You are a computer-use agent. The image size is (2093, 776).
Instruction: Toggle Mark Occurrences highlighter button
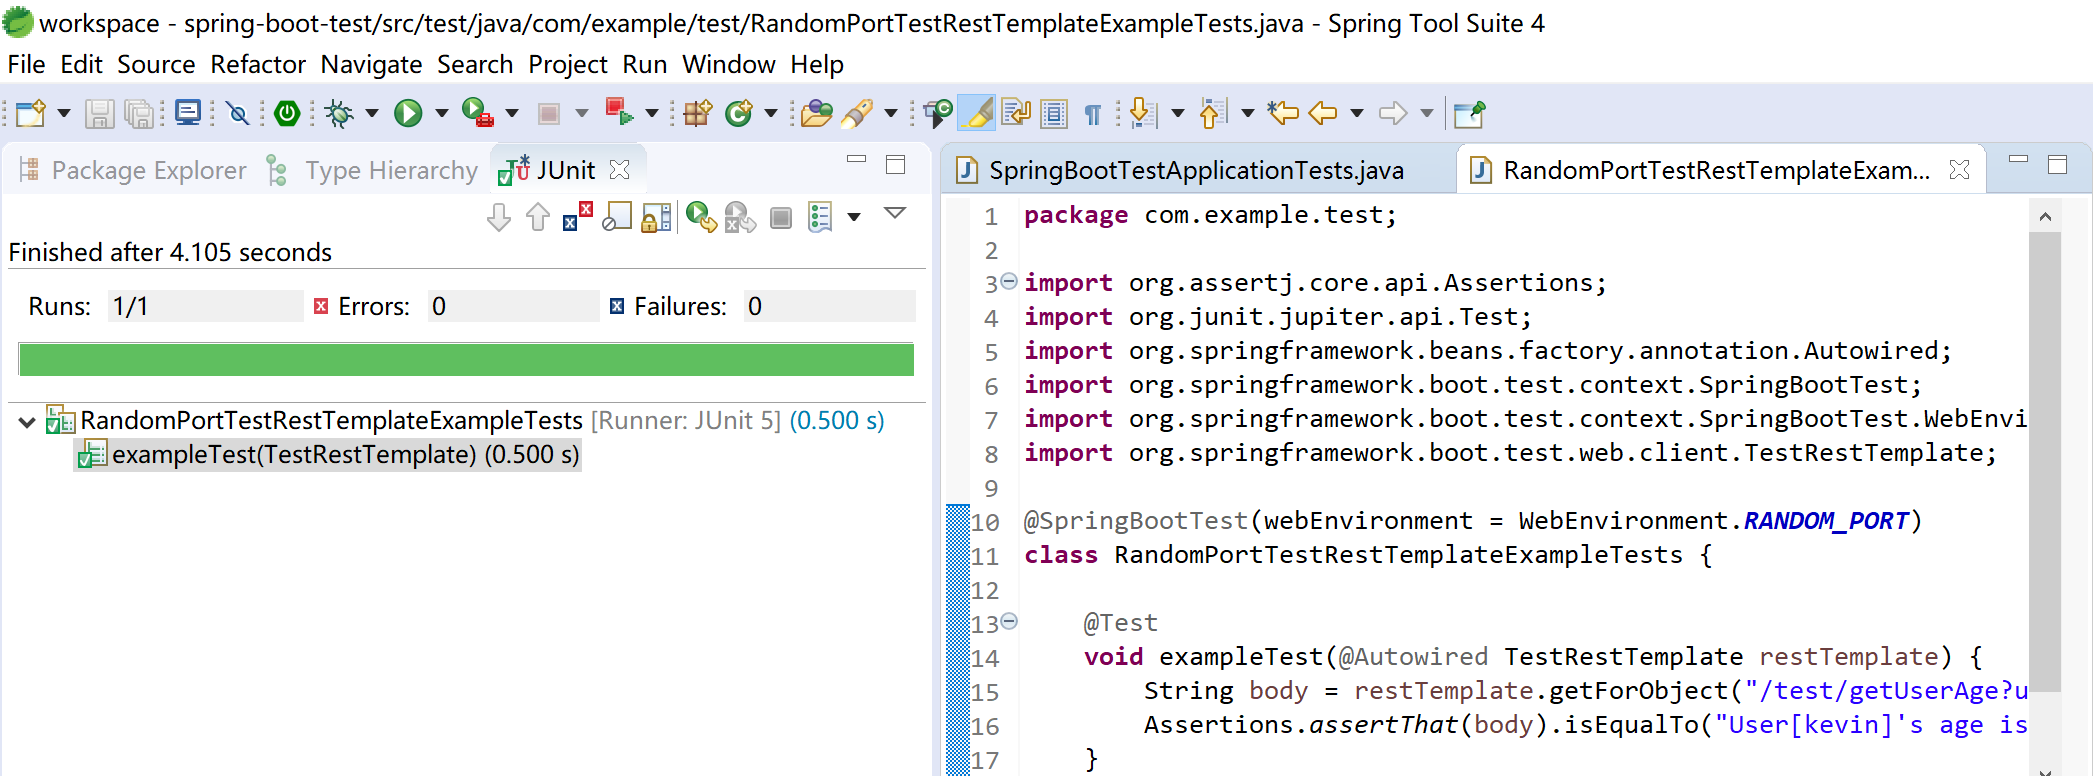pos(977,113)
